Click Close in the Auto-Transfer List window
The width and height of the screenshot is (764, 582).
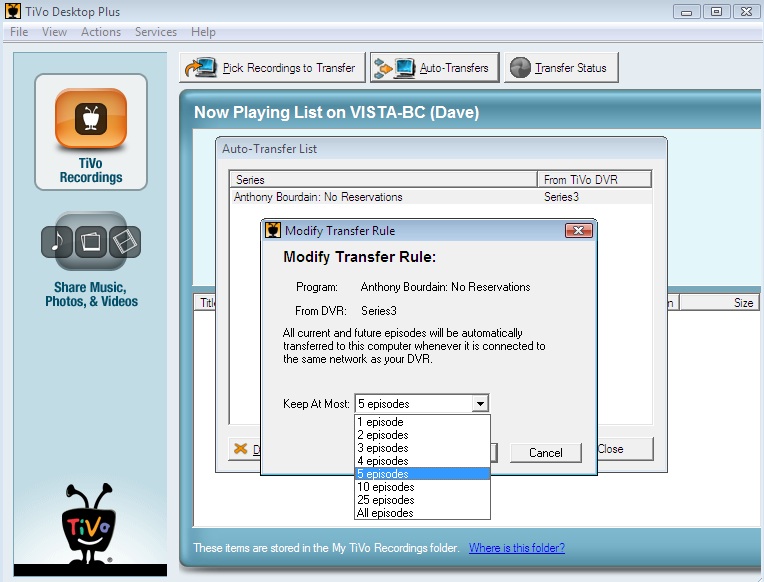[625, 449]
